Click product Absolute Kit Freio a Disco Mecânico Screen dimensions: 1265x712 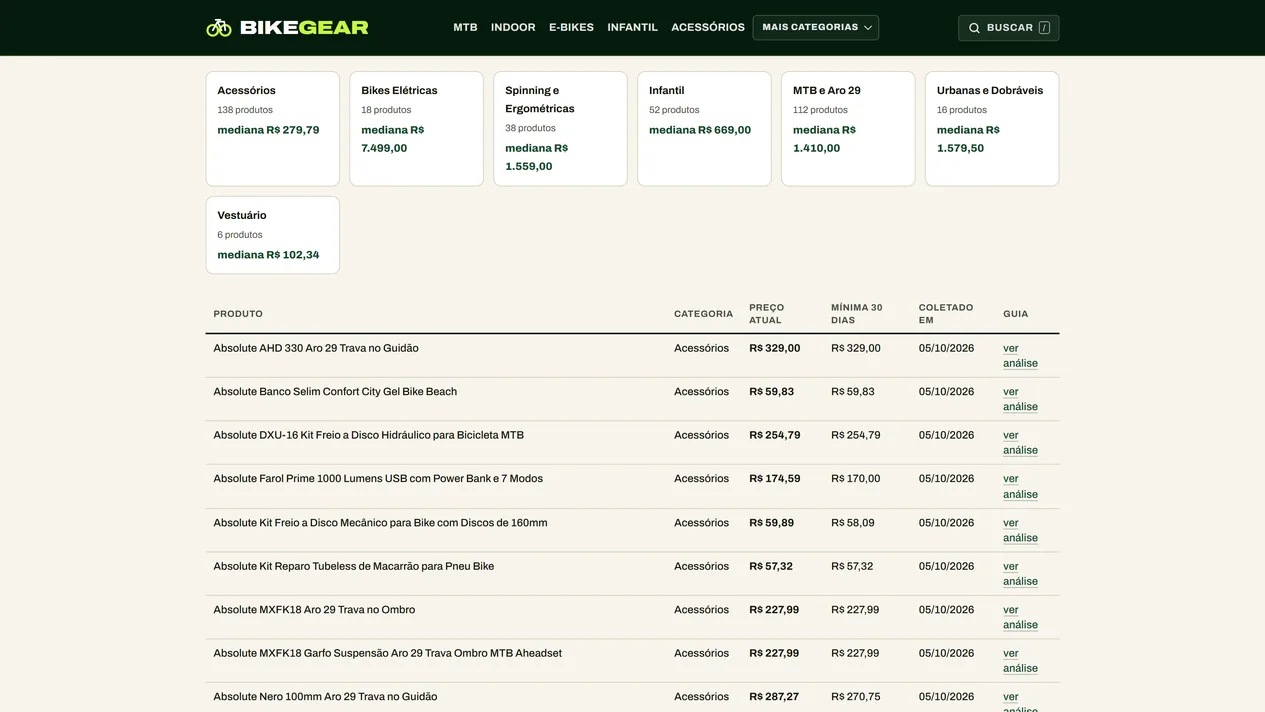(380, 523)
